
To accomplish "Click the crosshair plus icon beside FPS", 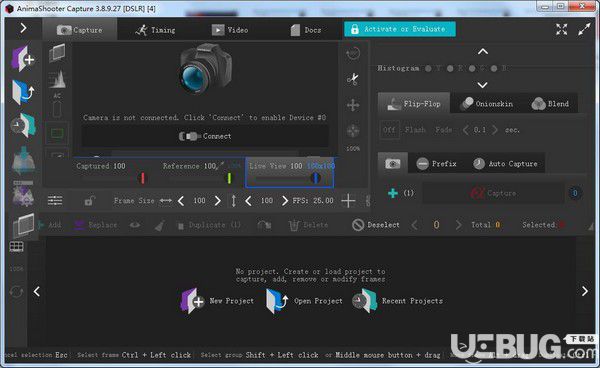I will click(348, 200).
